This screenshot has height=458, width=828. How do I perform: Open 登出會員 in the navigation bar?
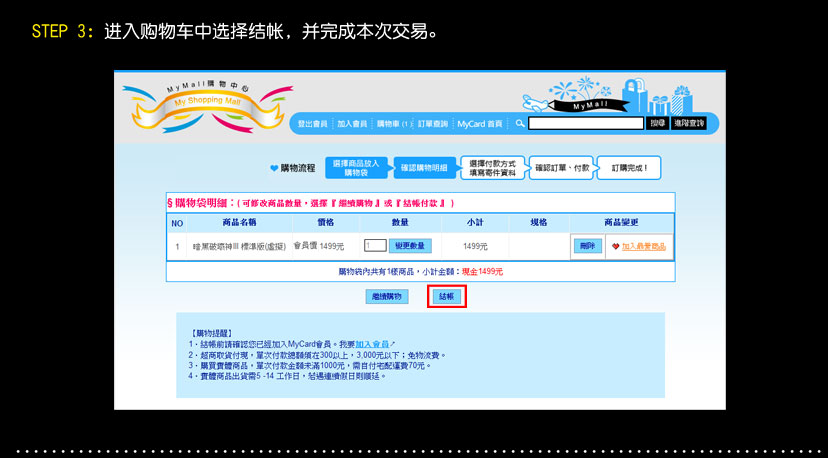pos(312,124)
